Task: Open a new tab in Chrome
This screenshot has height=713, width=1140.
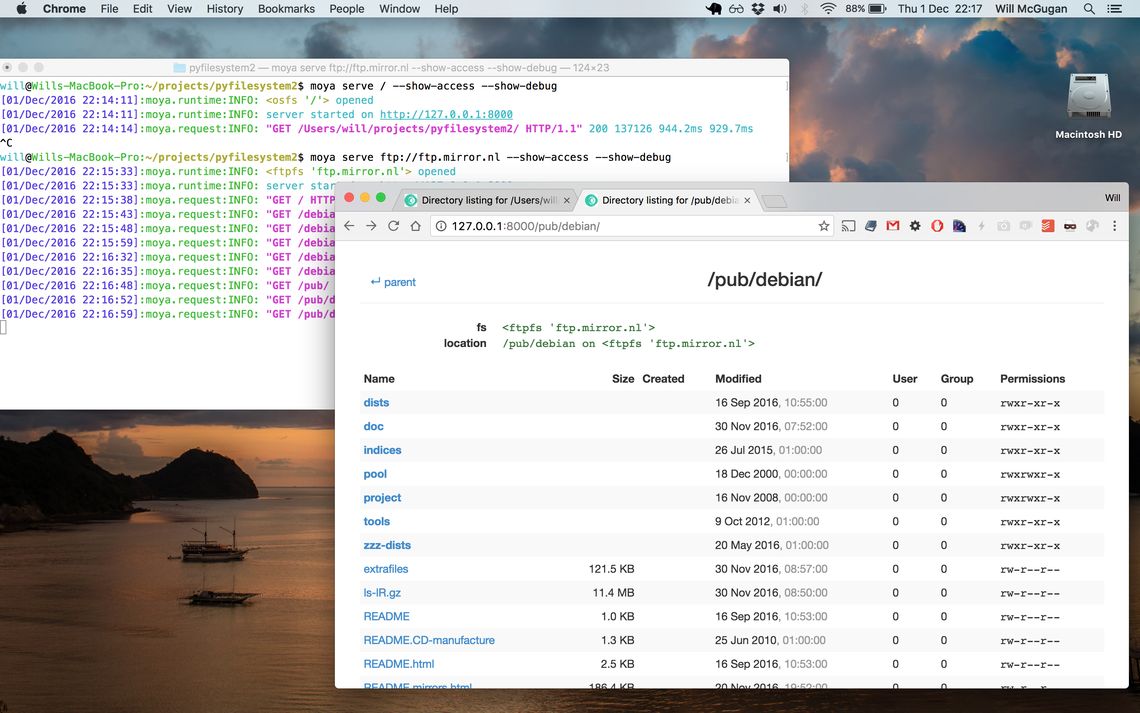Action: (x=775, y=201)
